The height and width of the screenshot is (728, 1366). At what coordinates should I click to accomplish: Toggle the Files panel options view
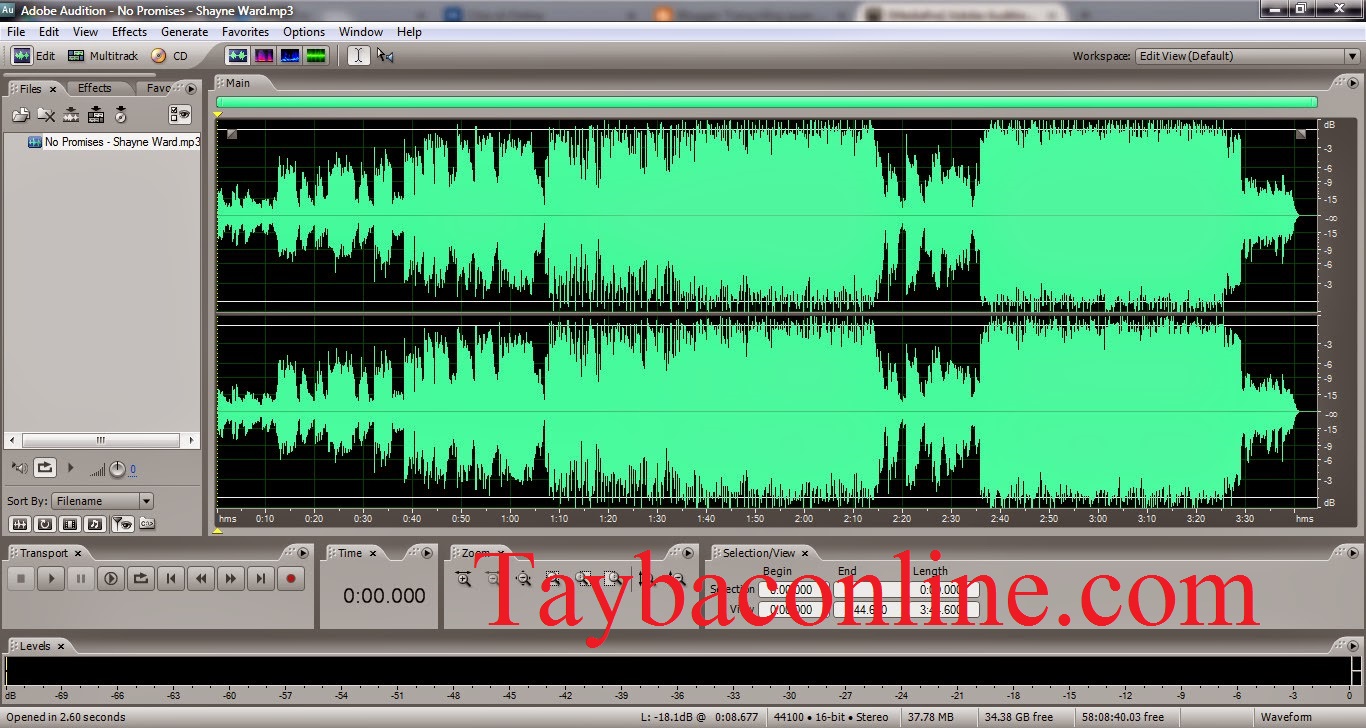point(180,115)
